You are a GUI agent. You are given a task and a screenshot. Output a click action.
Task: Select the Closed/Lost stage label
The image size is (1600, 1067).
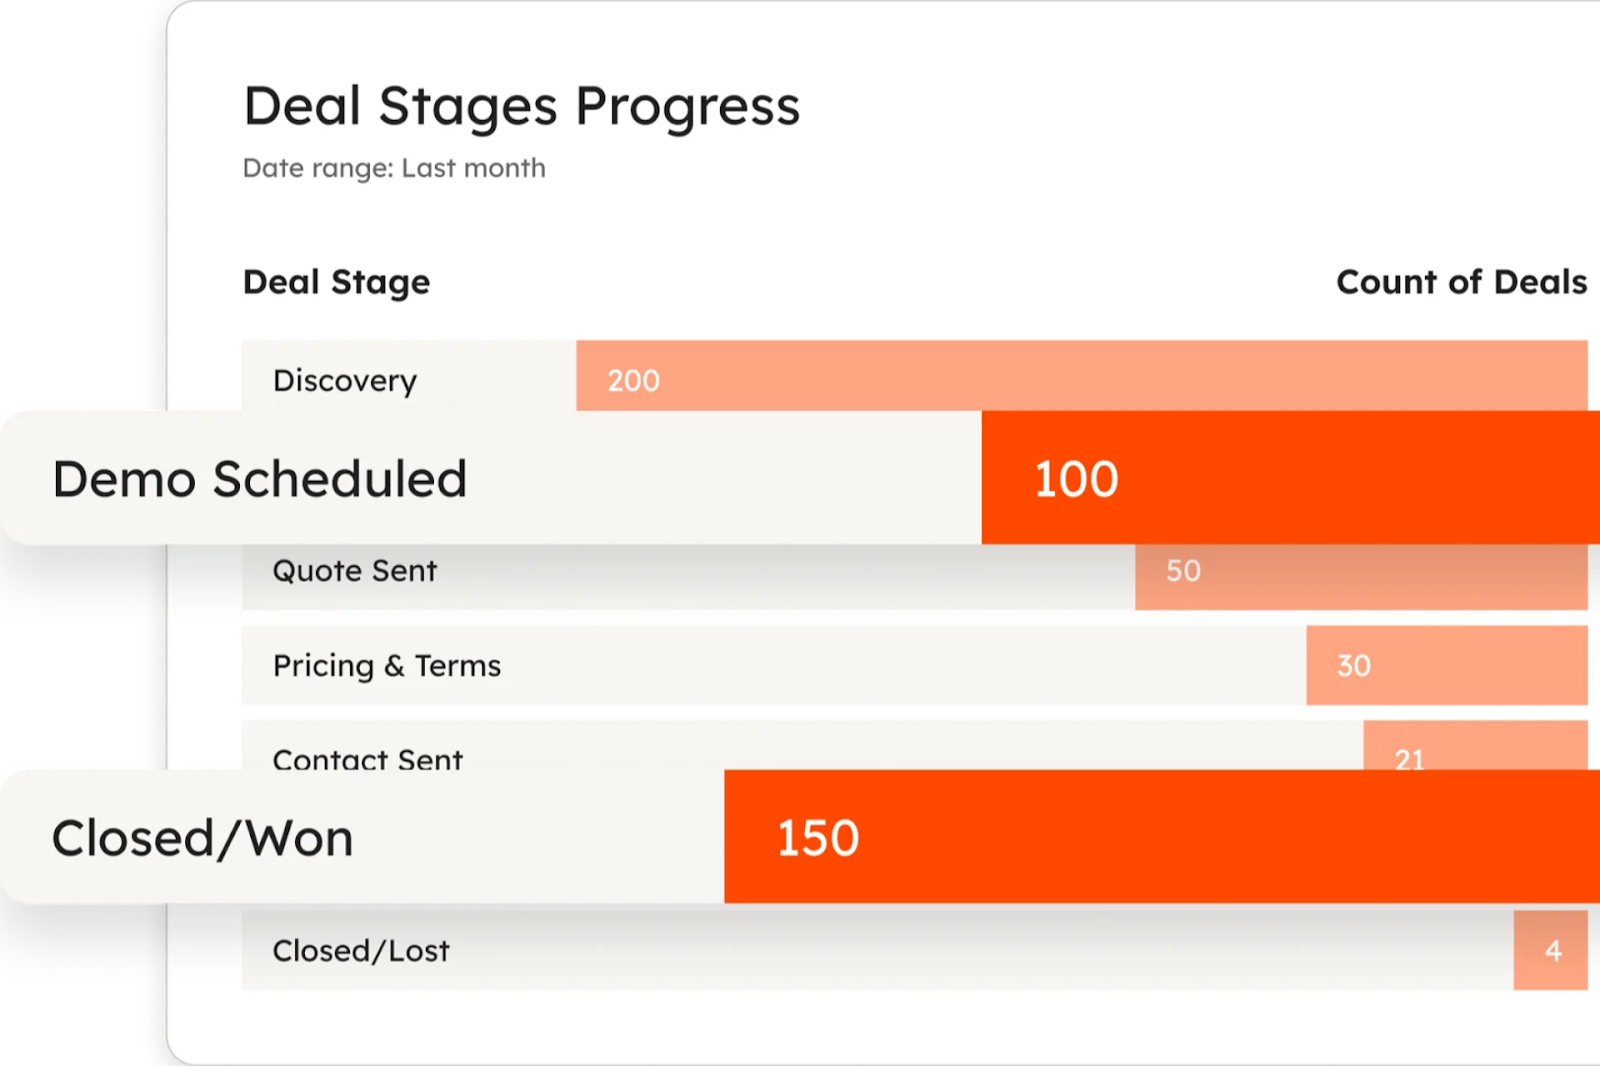(x=361, y=951)
